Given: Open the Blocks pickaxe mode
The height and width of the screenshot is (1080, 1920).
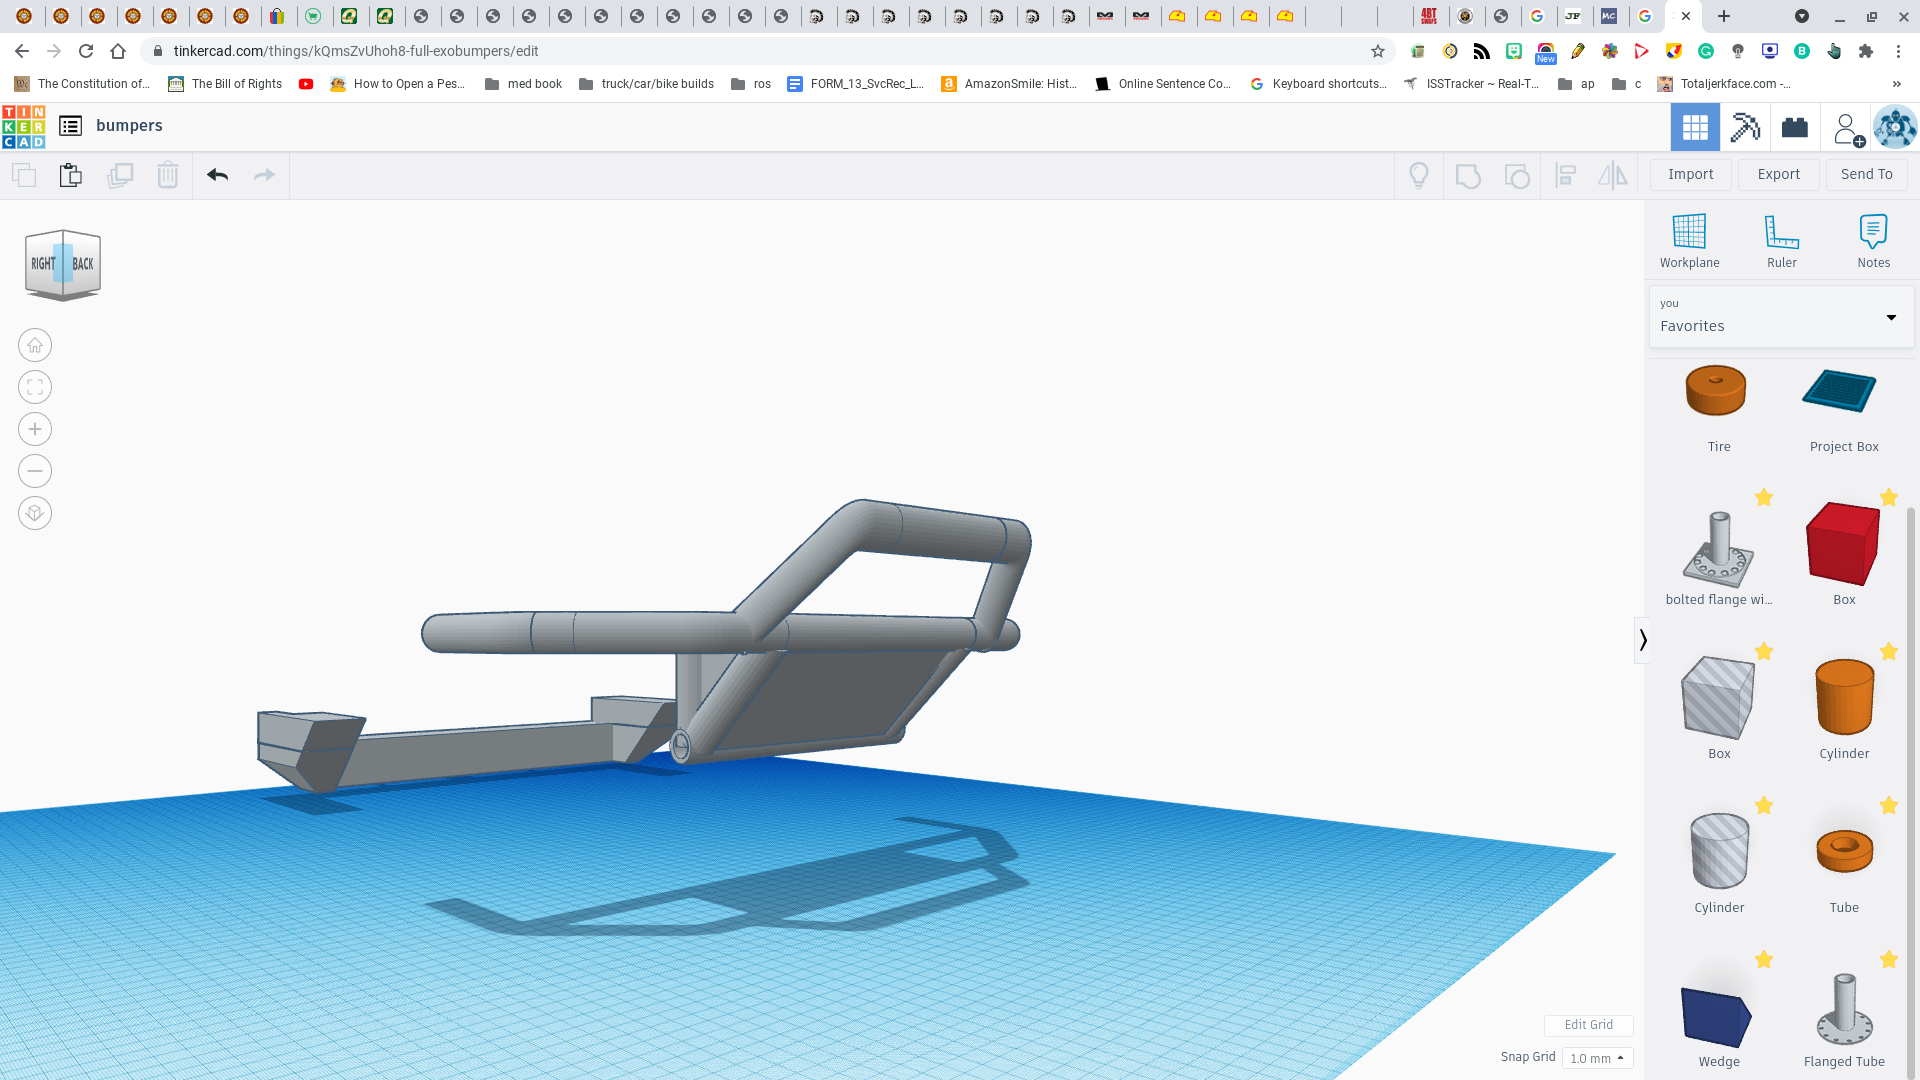Looking at the screenshot, I should coord(1745,127).
